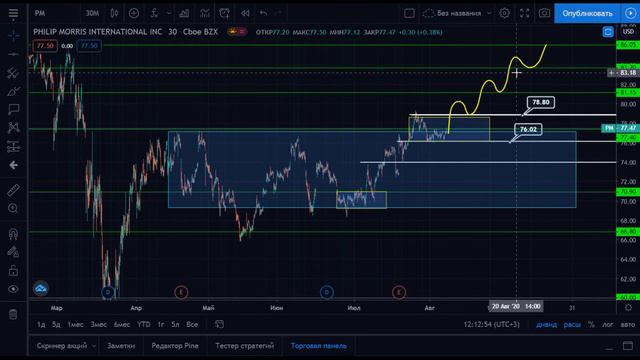Click the blue sync icon above the price scale
Image resolution: width=640 pixels, height=360 pixels.
pyautogui.click(x=608, y=32)
